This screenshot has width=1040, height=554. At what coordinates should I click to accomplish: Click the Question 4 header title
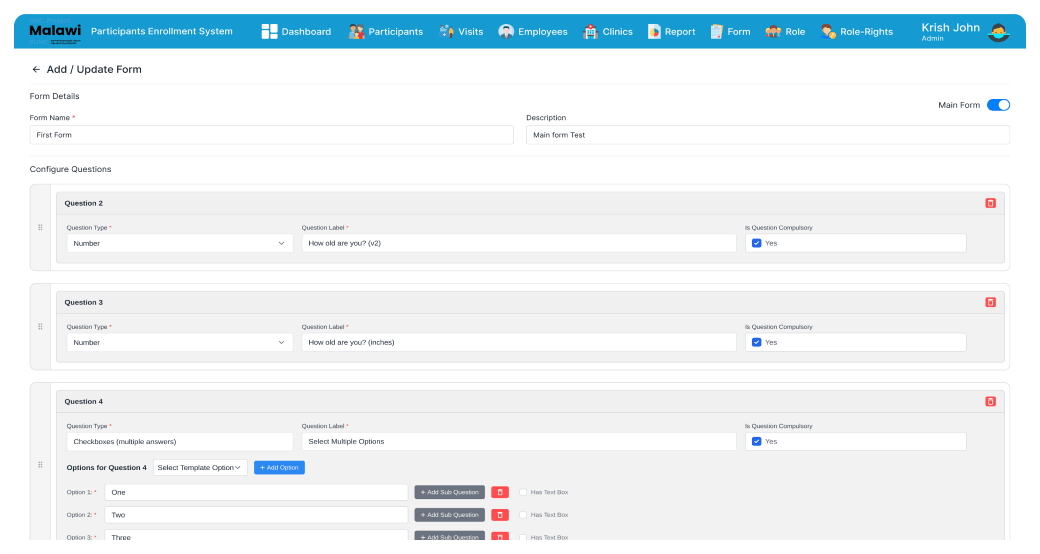point(84,401)
